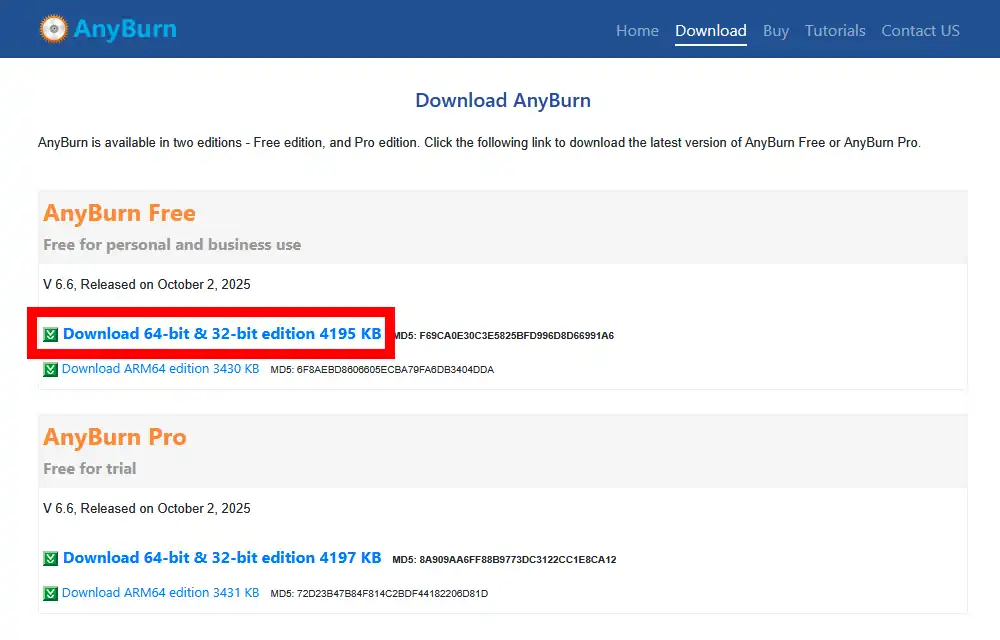The width and height of the screenshot is (1000, 640).
Task: Download AnyBurn Pro ARM64 edition 3431 KB
Action: point(160,593)
